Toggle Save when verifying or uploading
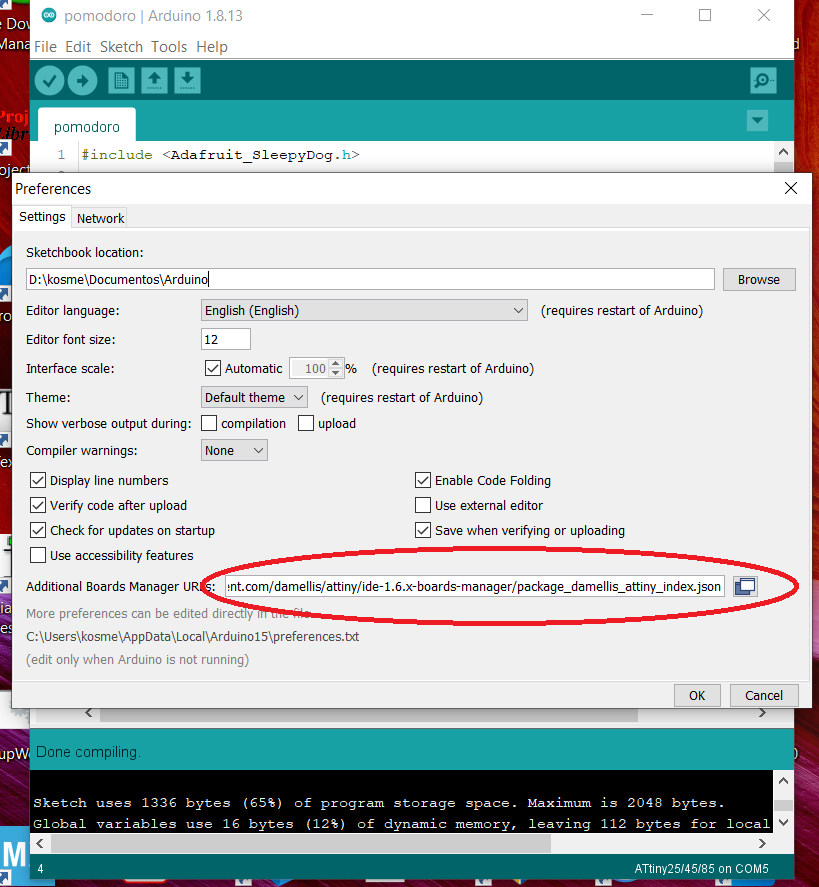The image size is (819, 887). coord(423,530)
